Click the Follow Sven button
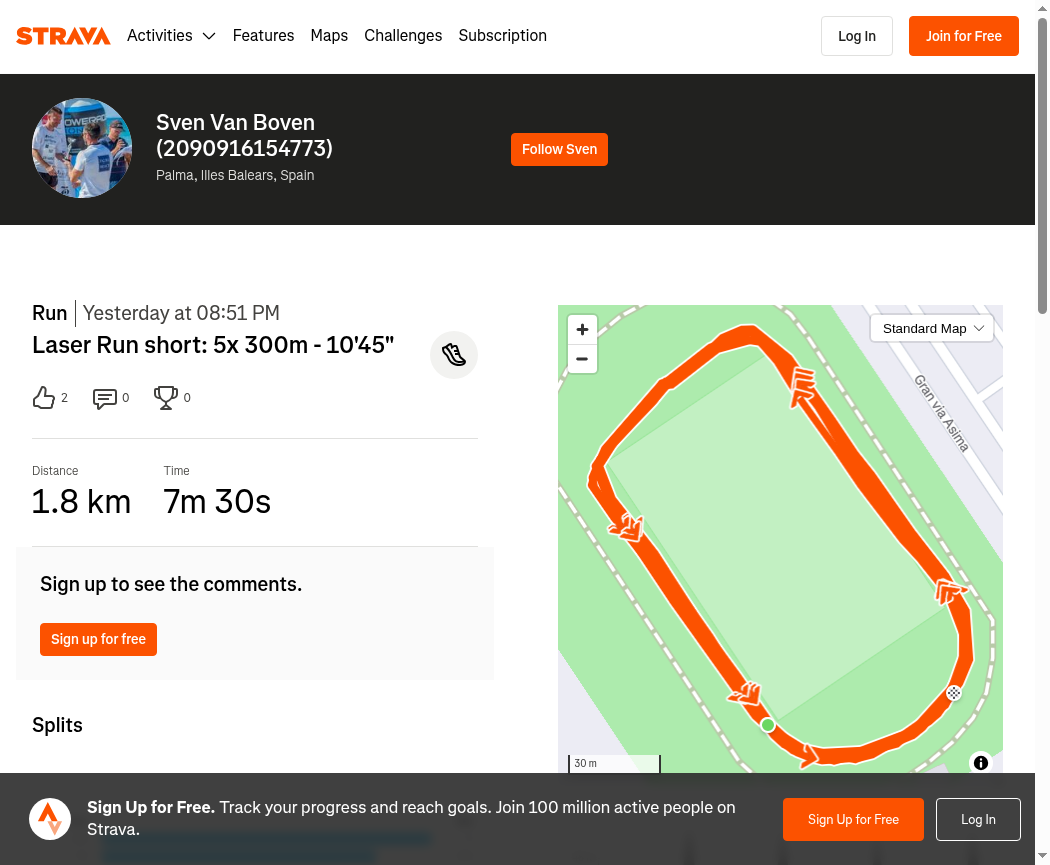The image size is (1050, 865). point(559,149)
